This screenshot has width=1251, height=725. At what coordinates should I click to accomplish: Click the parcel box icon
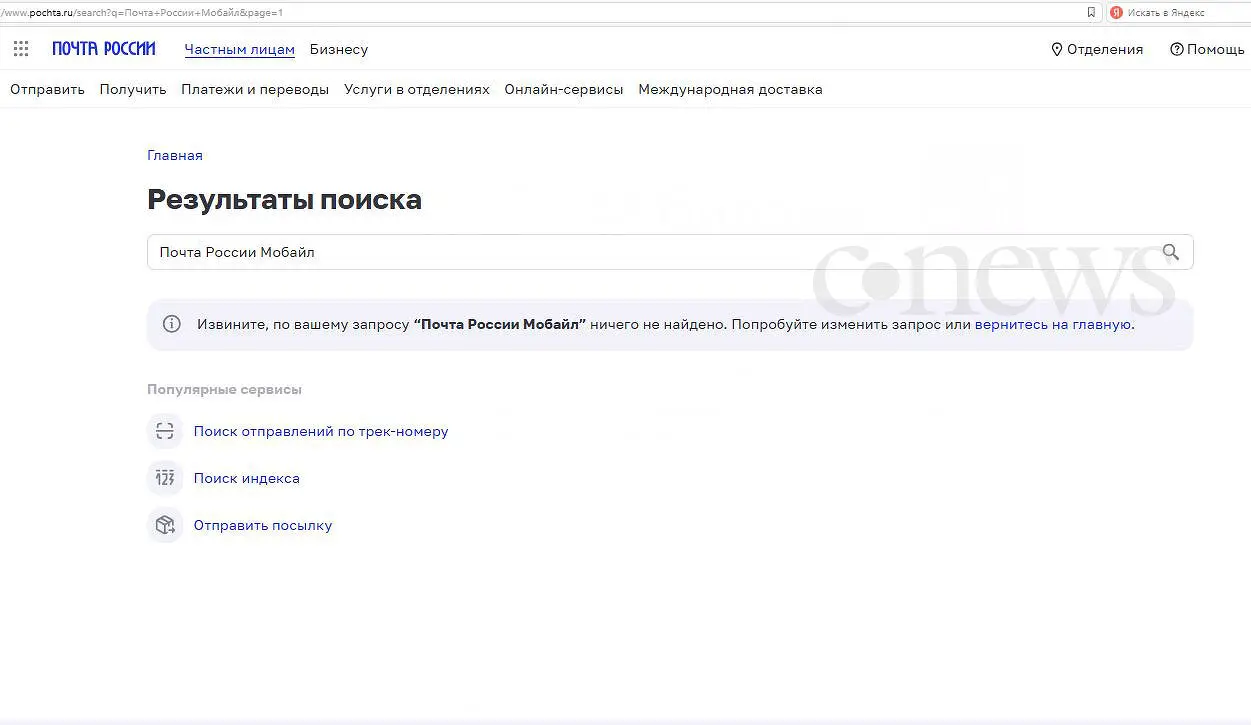click(165, 525)
